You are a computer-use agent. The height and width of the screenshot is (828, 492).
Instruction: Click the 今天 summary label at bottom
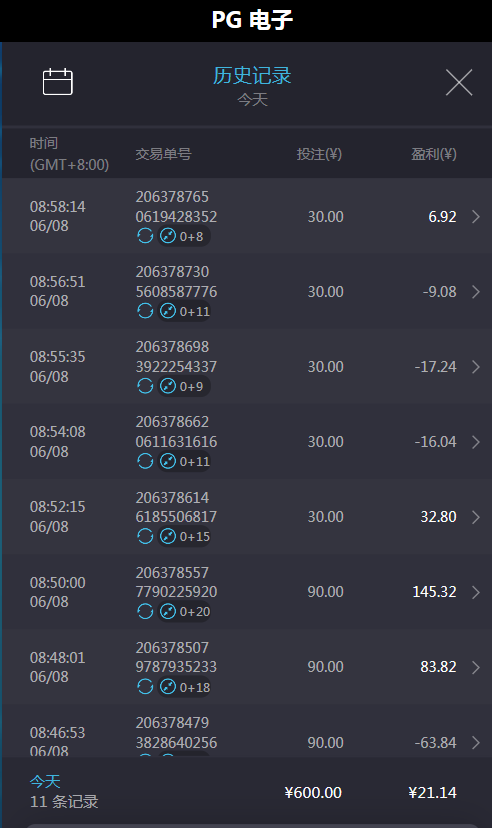pyautogui.click(x=45, y=781)
